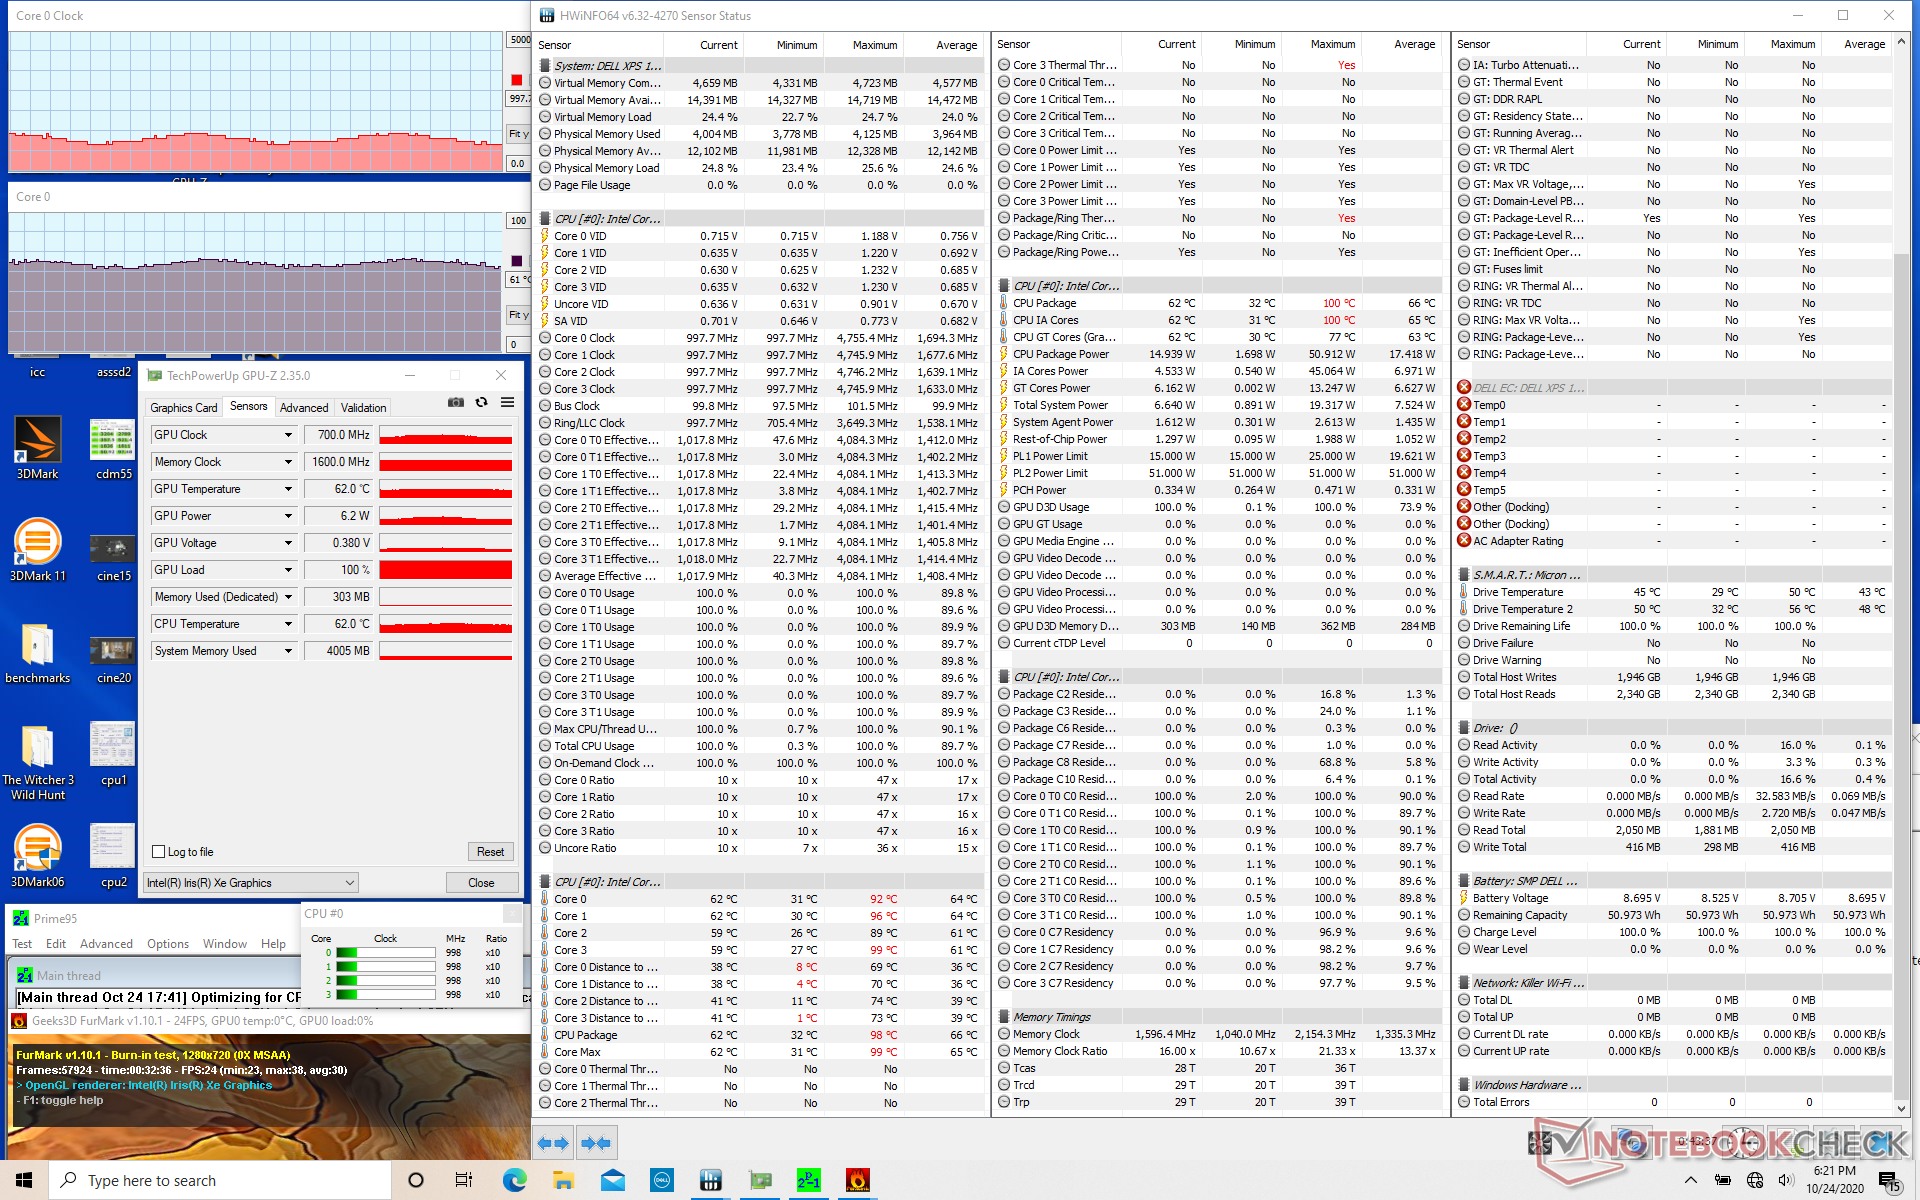Click the taskbar clock showing 6:21 PM
1920x1200 pixels.
pyautogui.click(x=1835, y=1180)
